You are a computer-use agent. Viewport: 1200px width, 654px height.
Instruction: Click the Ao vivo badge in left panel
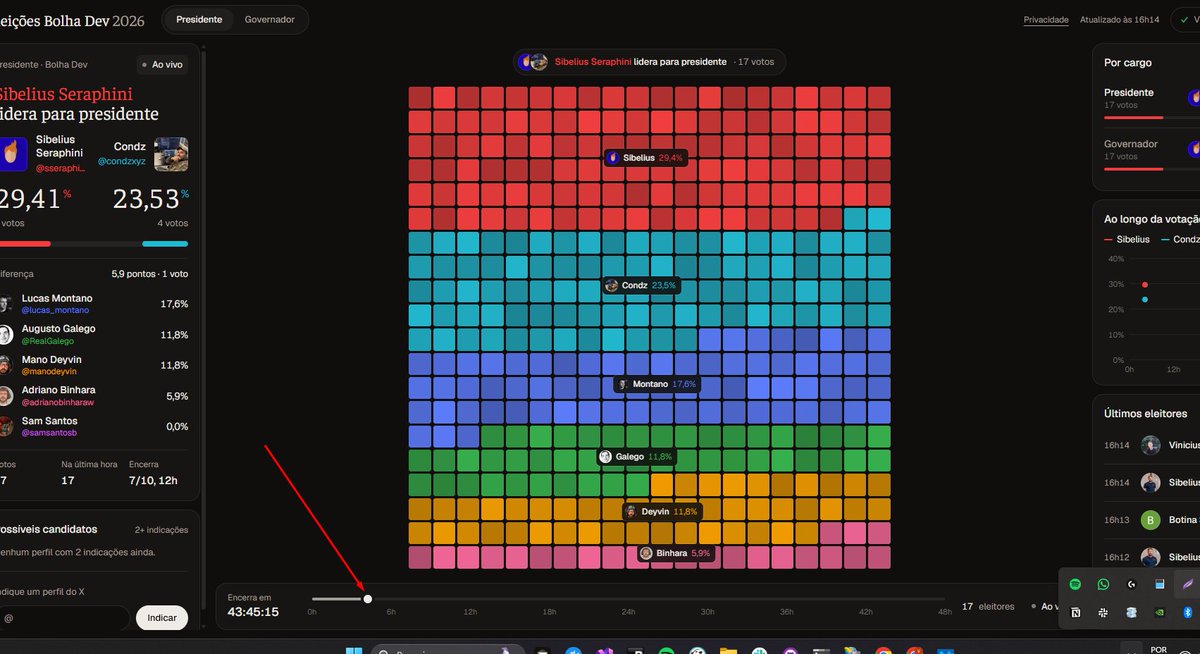pos(162,65)
